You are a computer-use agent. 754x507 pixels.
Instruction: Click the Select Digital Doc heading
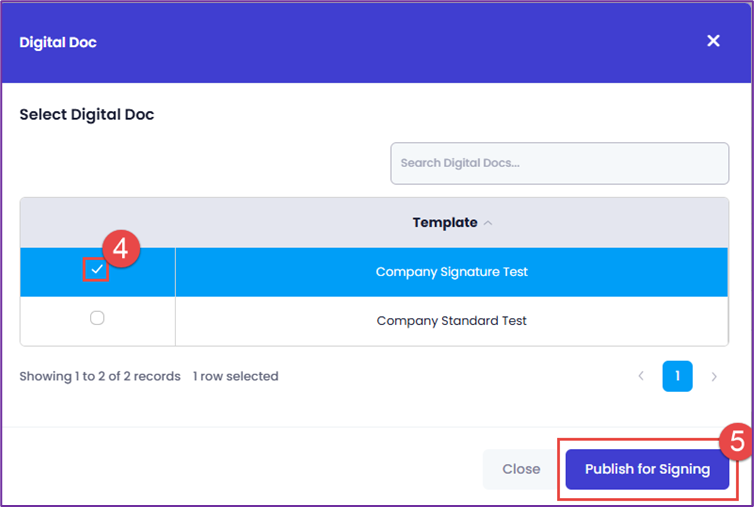[x=87, y=115]
